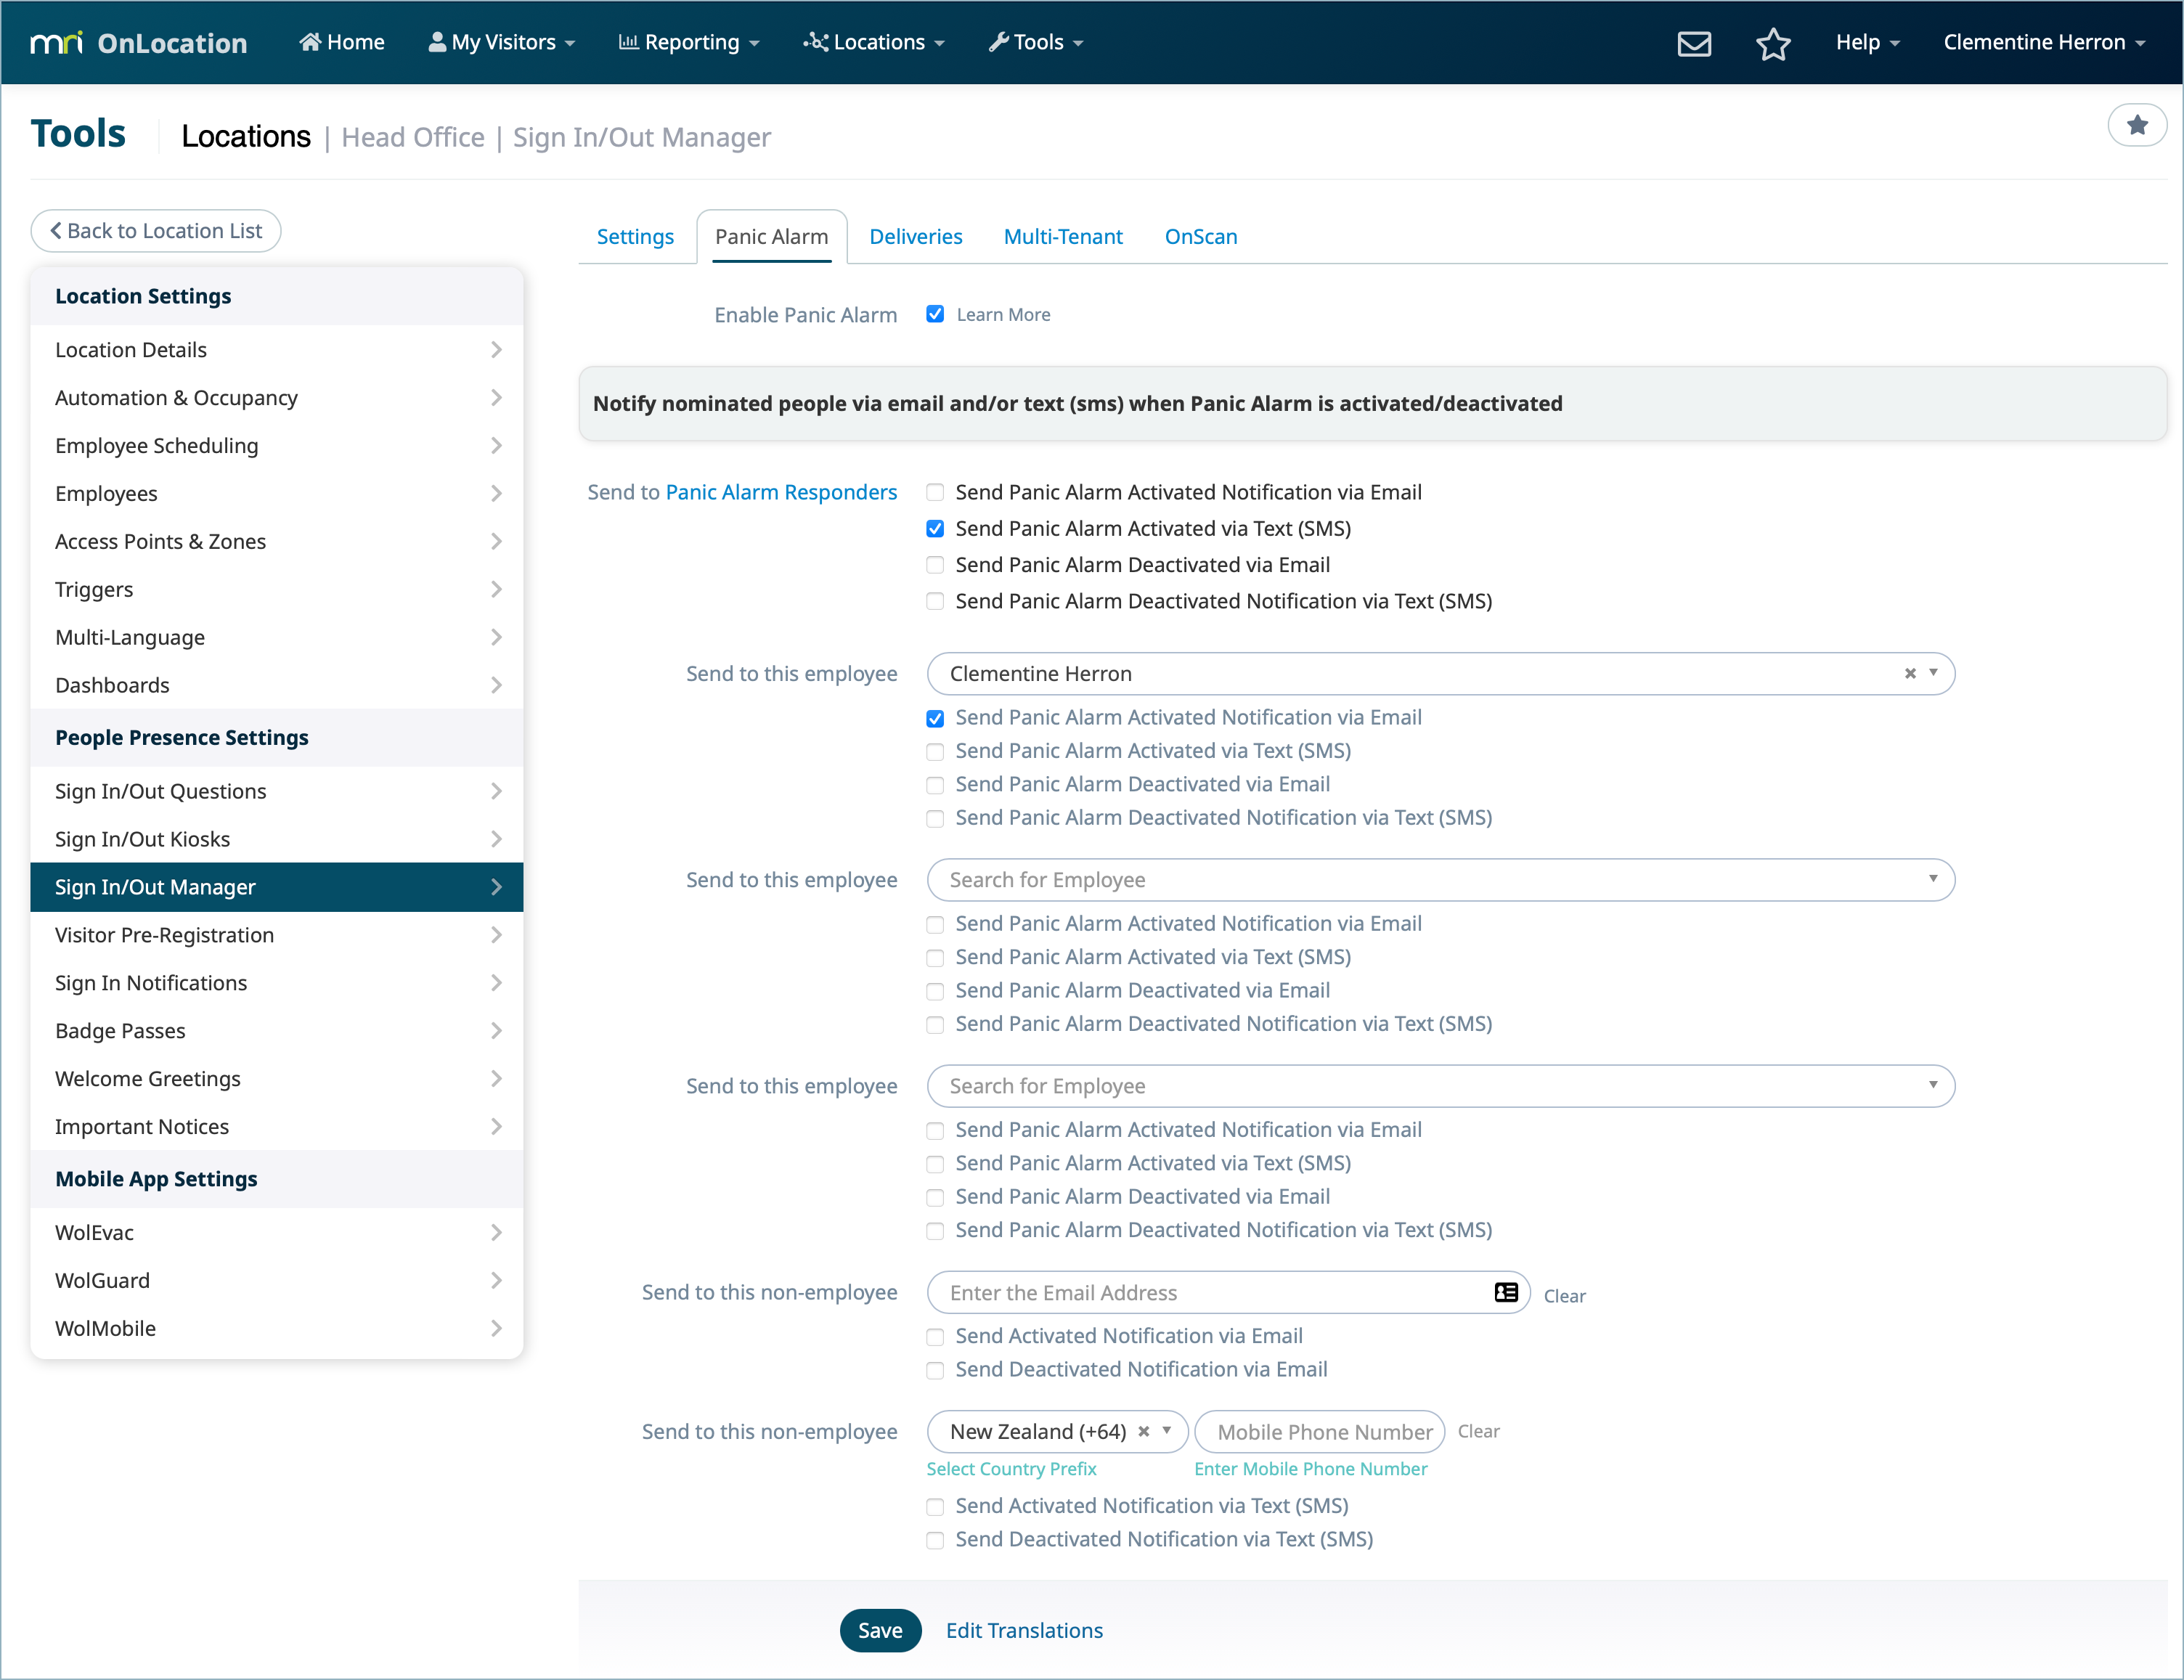Open WolEvac settings
Viewport: 2184px width, 1680px height.
[277, 1234]
